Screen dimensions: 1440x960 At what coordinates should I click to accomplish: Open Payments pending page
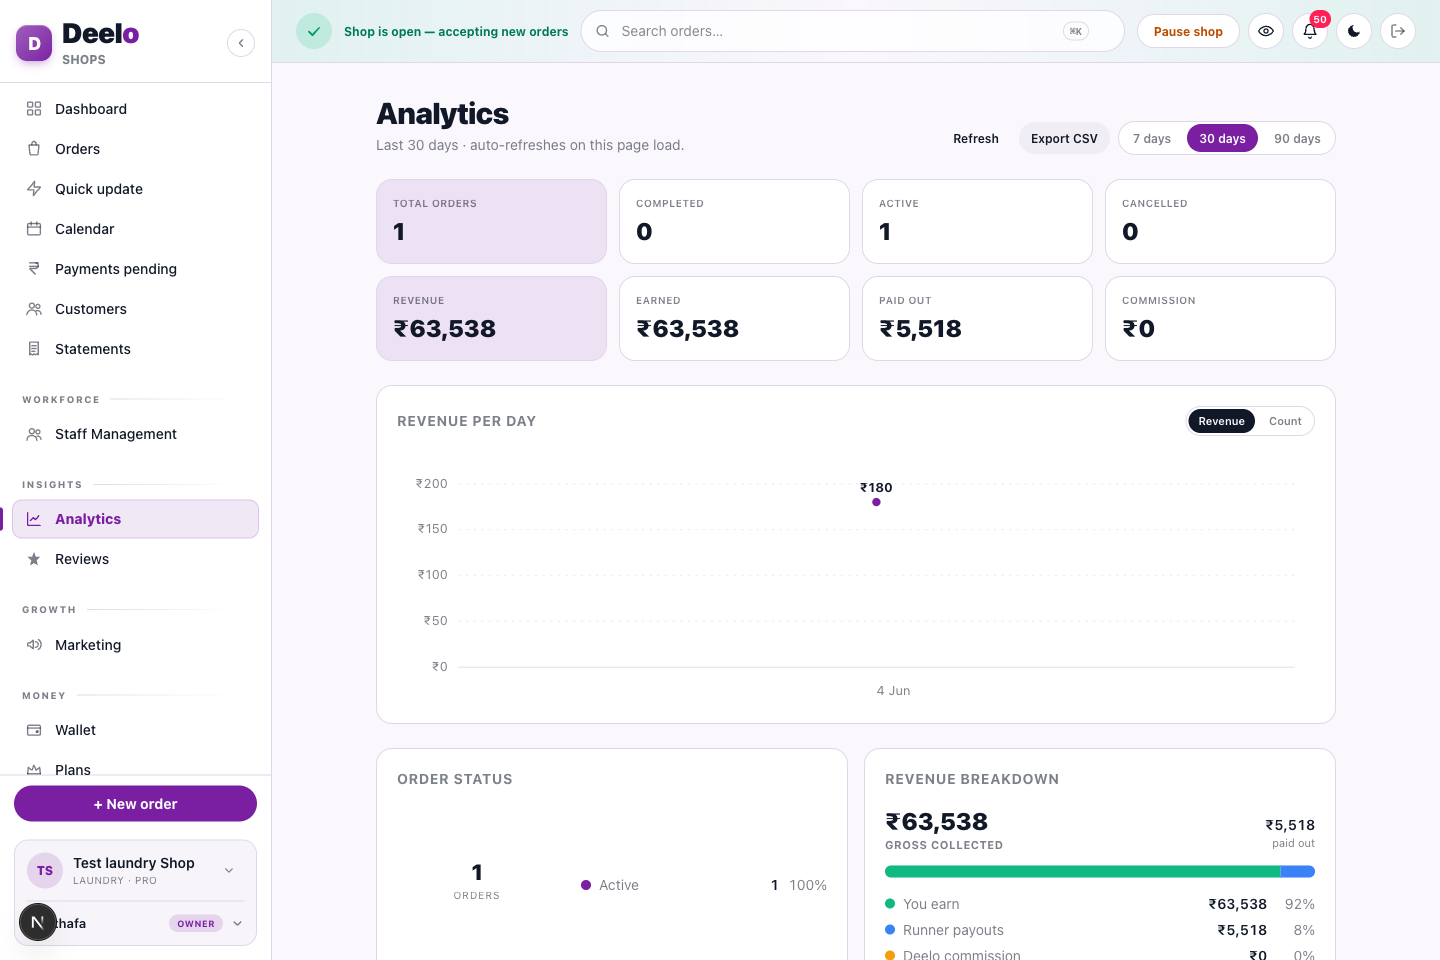tap(135, 269)
